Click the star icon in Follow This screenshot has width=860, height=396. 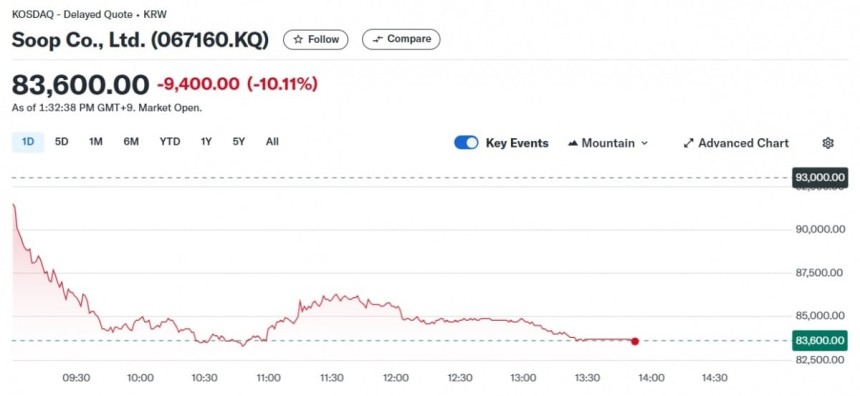point(298,39)
